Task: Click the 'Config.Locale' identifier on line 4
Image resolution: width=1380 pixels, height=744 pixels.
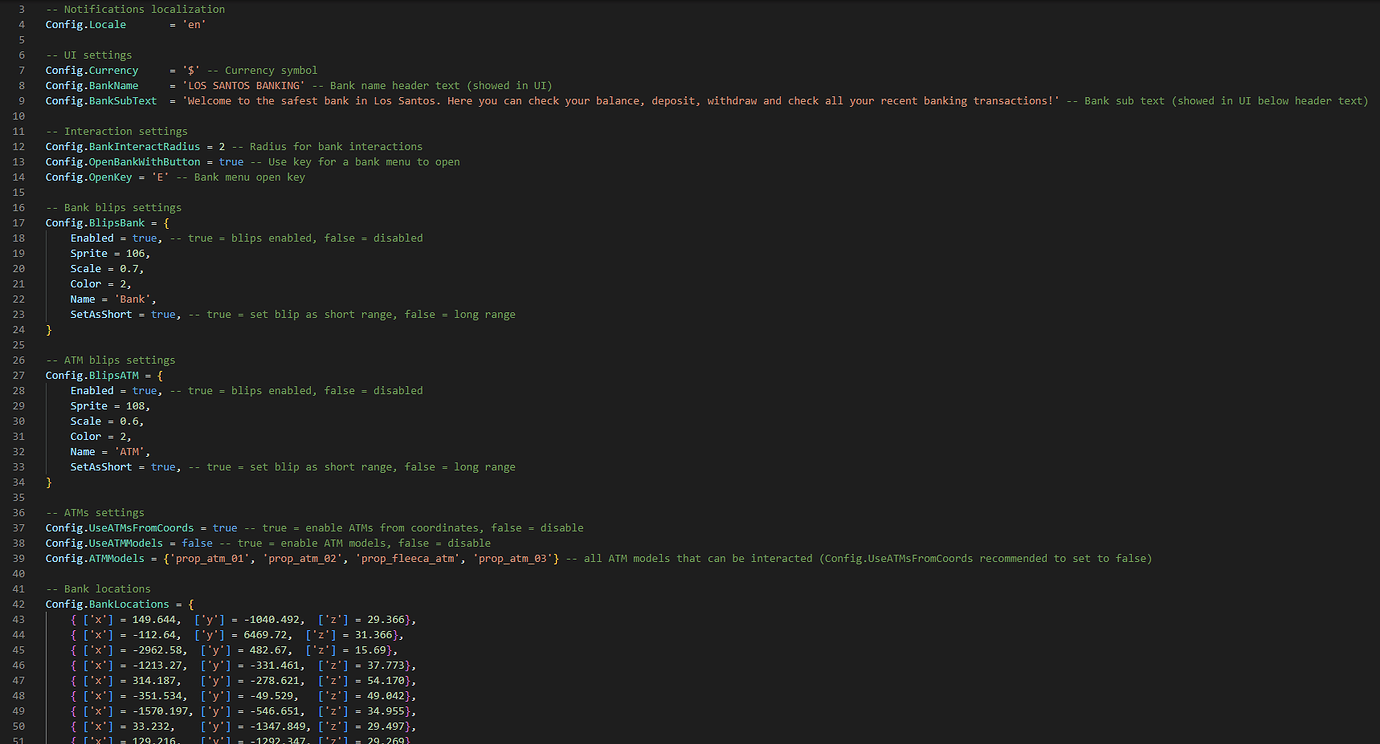Action: click(x=86, y=24)
